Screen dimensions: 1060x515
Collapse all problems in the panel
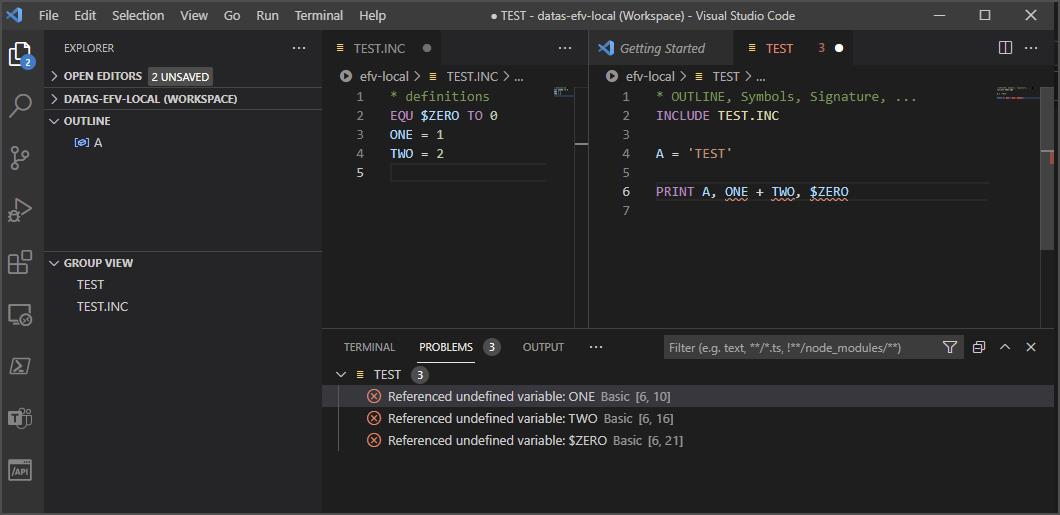pyautogui.click(x=978, y=347)
